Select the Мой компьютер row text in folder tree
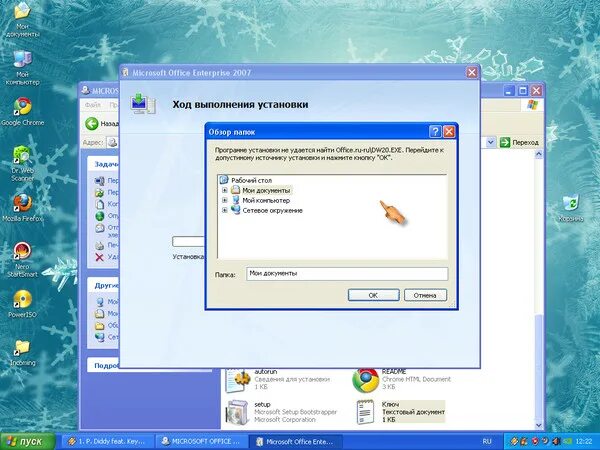600x450 pixels. coord(266,200)
